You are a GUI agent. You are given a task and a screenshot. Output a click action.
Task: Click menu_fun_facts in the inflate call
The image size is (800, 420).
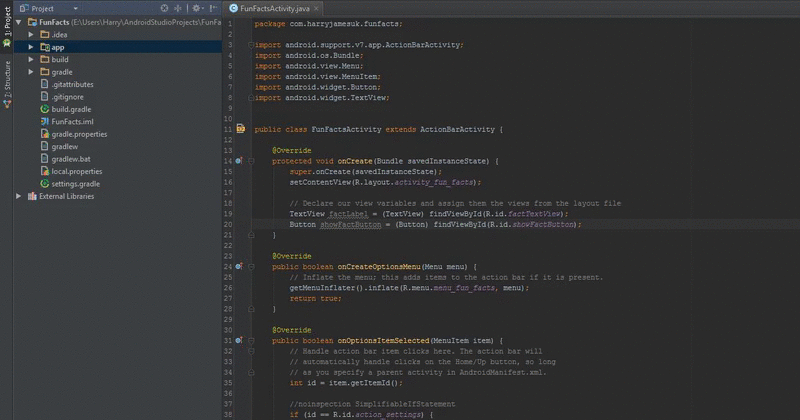click(464, 288)
